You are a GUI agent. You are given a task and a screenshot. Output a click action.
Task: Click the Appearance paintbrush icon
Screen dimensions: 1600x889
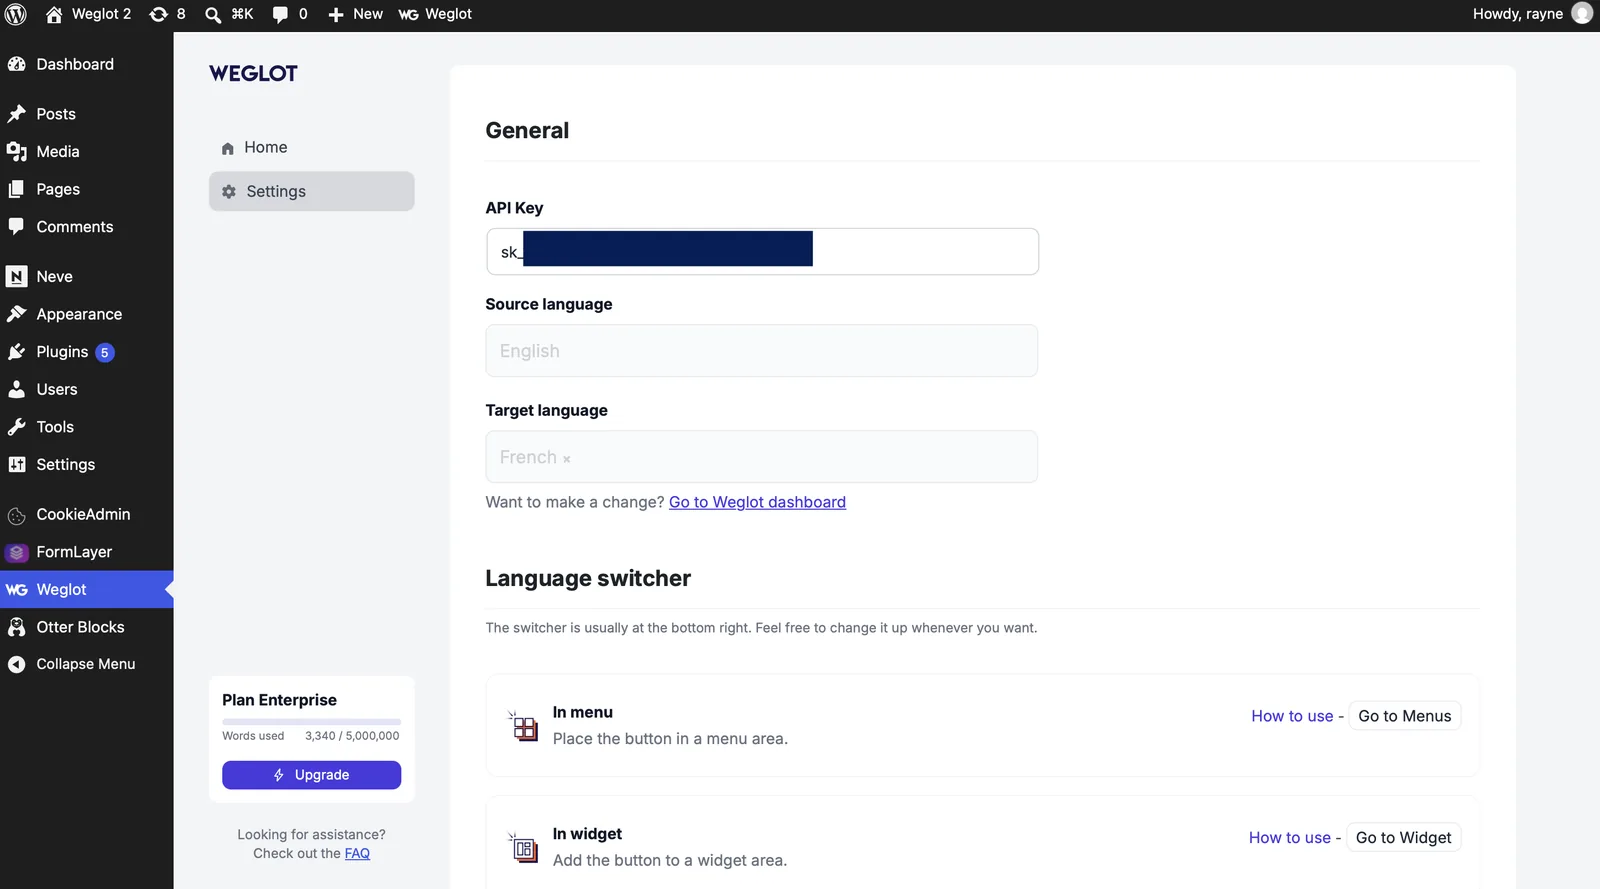pyautogui.click(x=16, y=314)
